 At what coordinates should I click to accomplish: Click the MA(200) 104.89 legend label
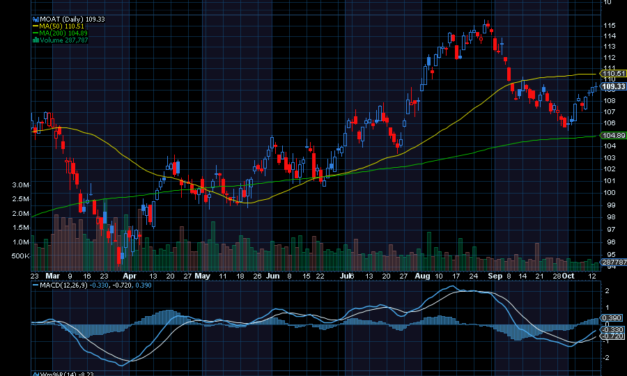pyautogui.click(x=63, y=33)
